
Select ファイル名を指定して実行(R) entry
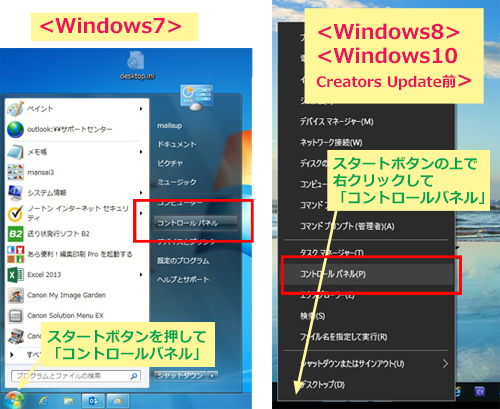pos(344,337)
